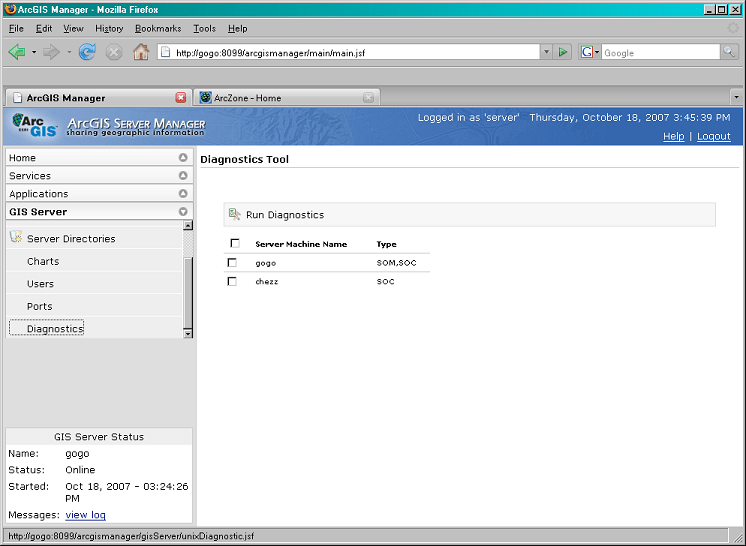Open the History menu

pyautogui.click(x=109, y=29)
